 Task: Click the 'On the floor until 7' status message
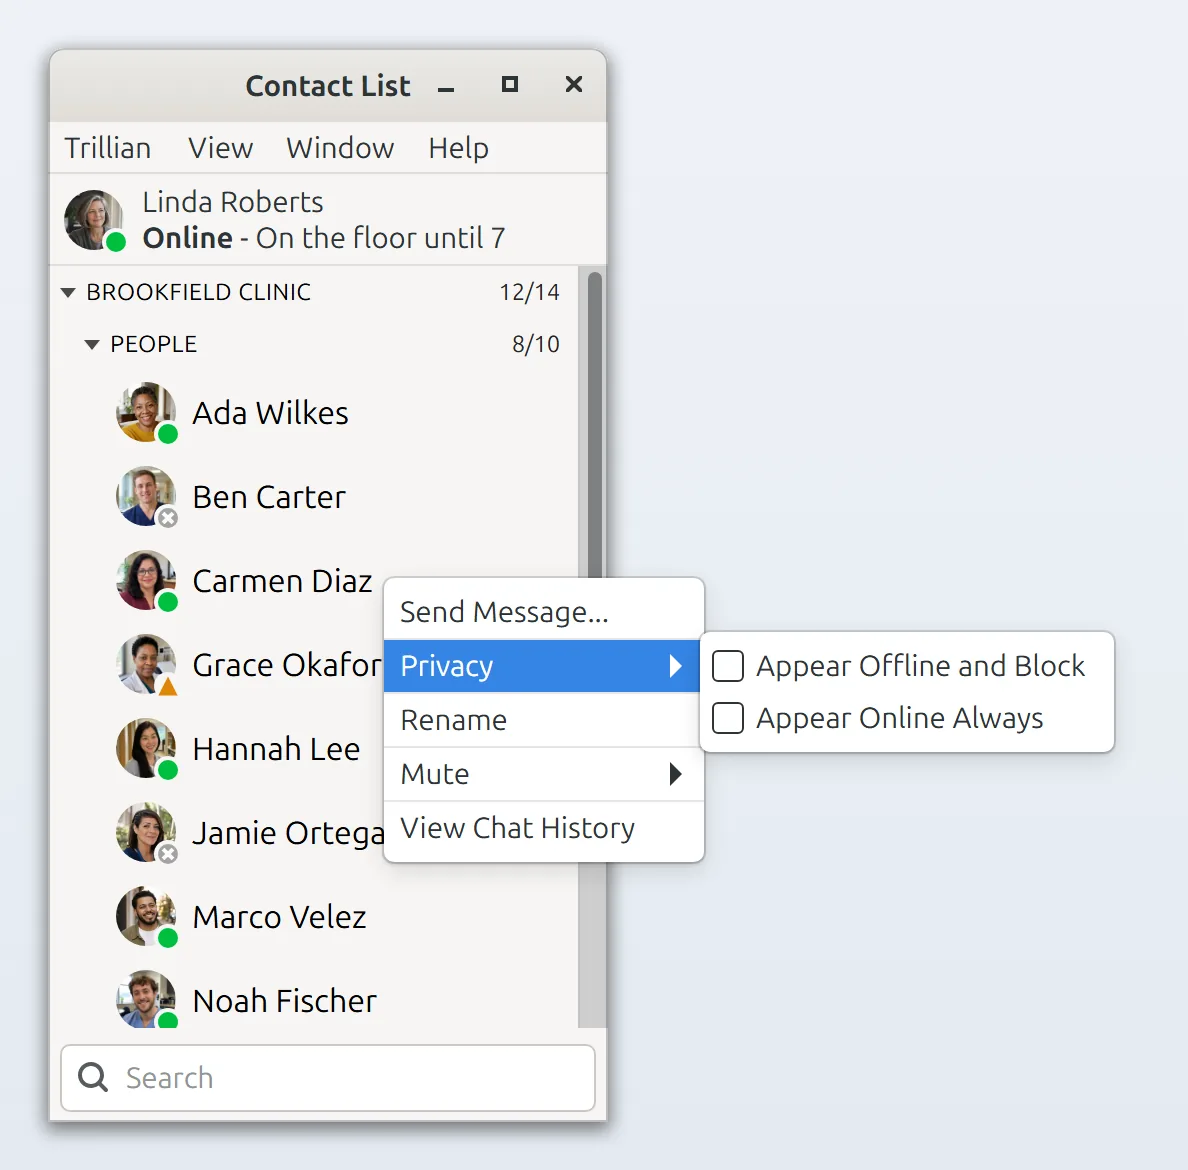380,238
